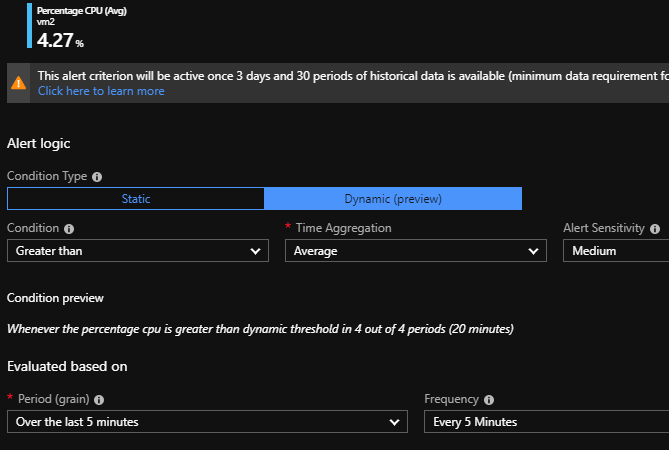
Task: Click the Percentage CPU (Avg) legend label
Action: click(82, 10)
